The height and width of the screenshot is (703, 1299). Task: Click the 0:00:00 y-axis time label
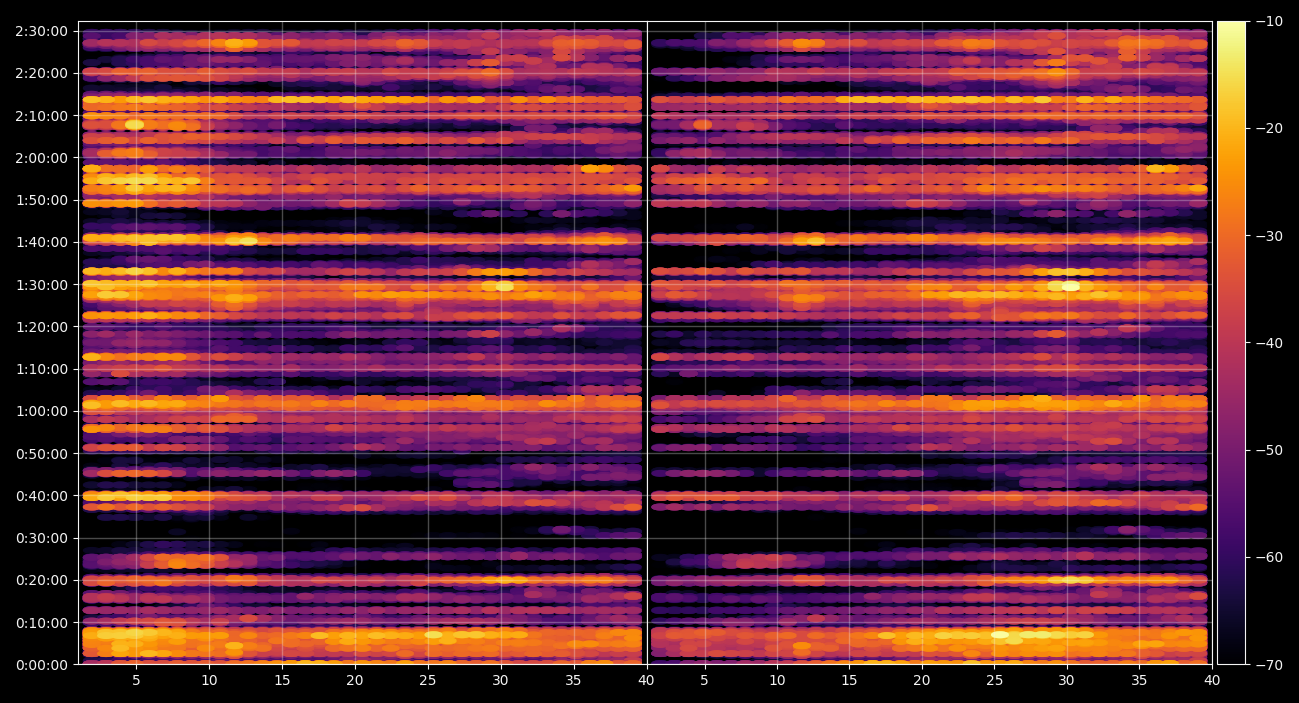click(x=41, y=664)
